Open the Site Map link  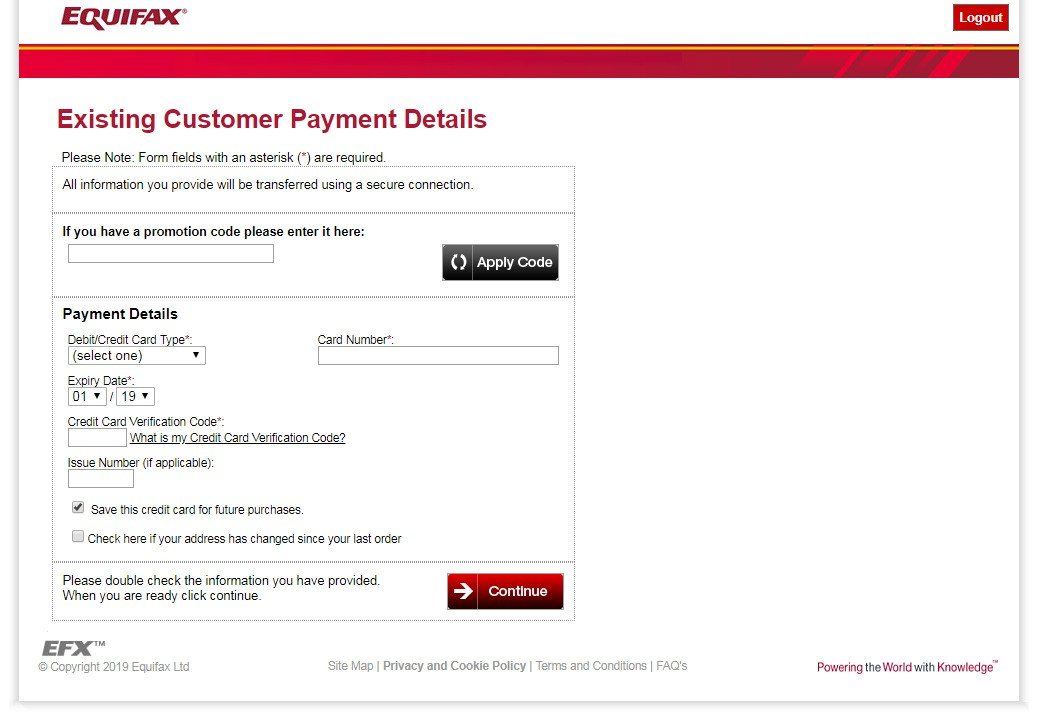[350, 666]
